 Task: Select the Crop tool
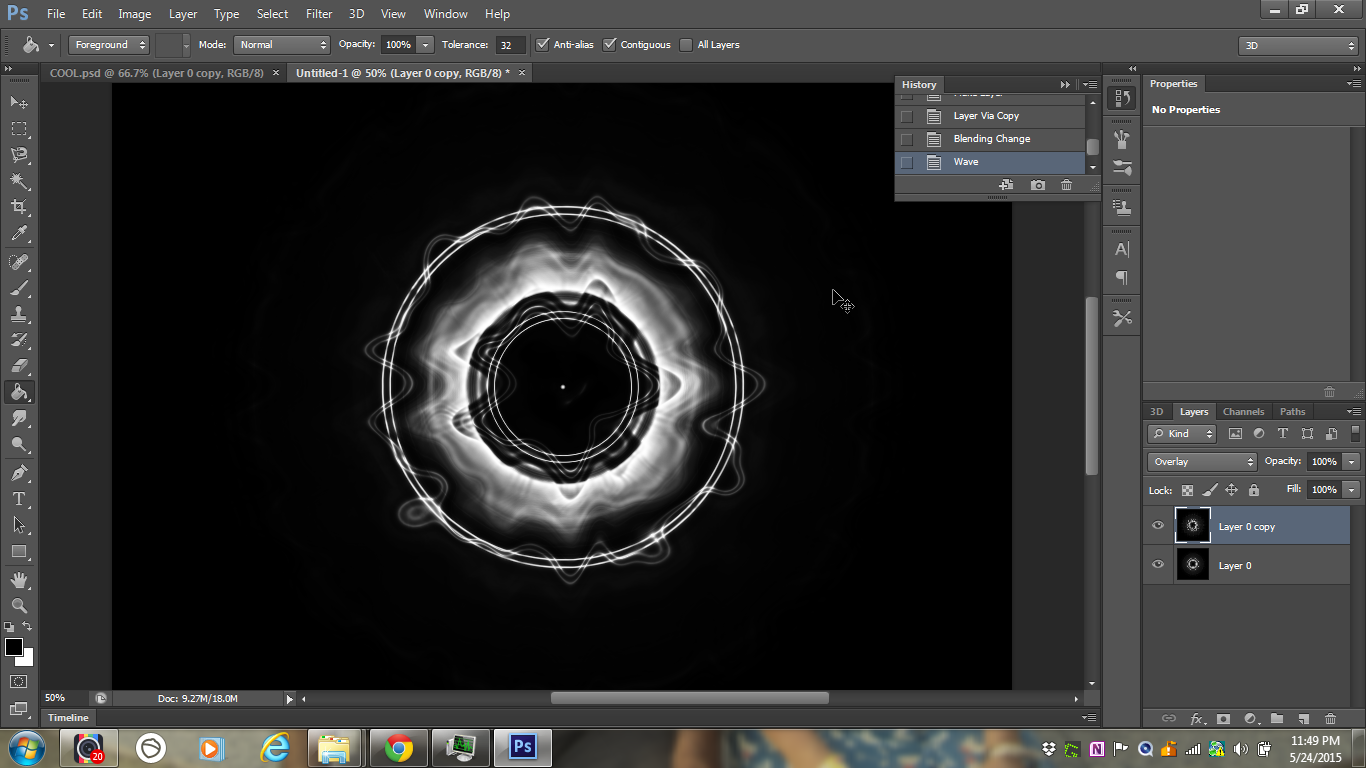[x=19, y=207]
